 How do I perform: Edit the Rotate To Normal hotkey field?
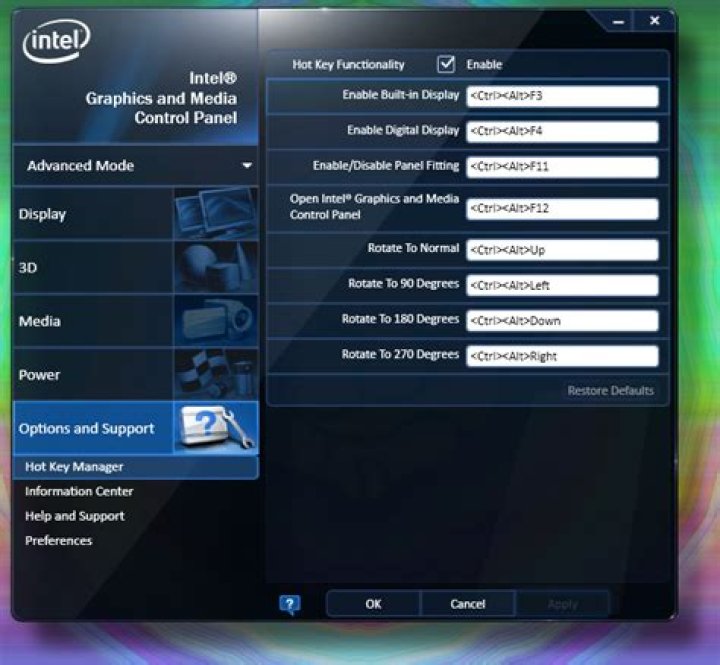click(562, 250)
